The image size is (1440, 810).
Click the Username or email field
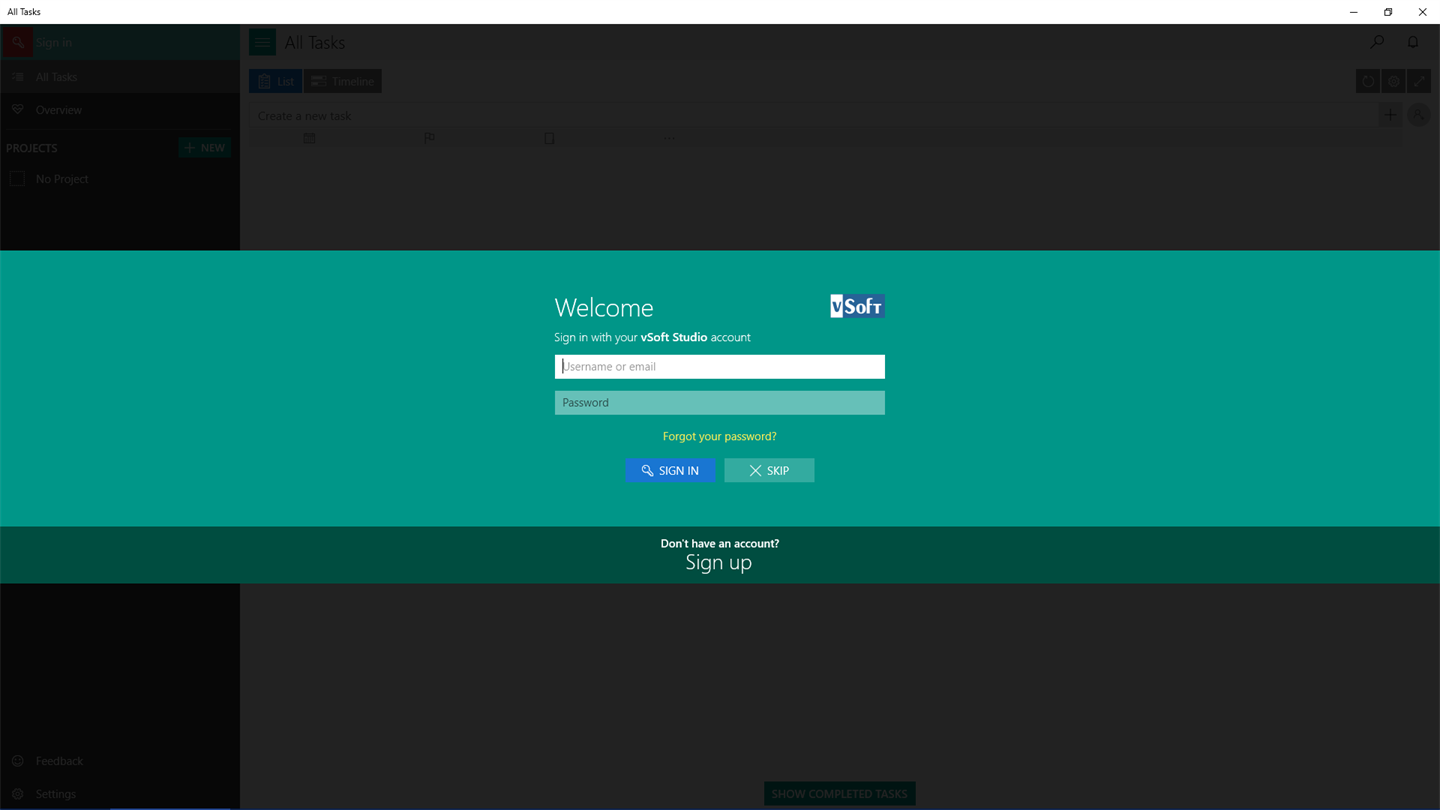[x=719, y=367]
